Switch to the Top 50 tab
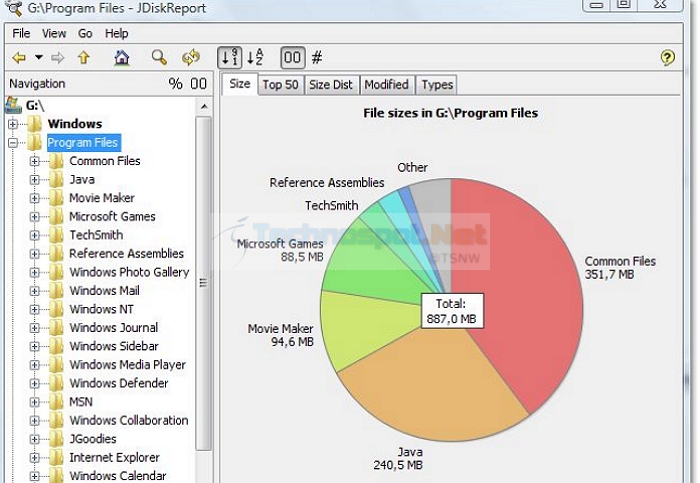The image size is (700, 483). click(280, 84)
